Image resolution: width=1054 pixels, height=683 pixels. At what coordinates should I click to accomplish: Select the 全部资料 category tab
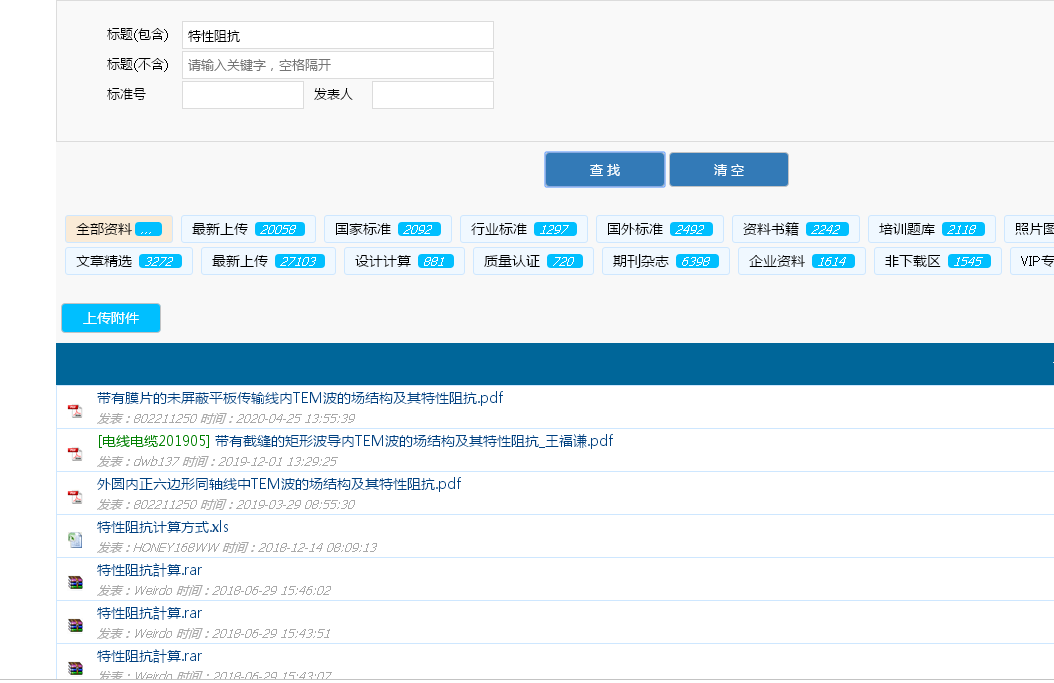point(118,229)
